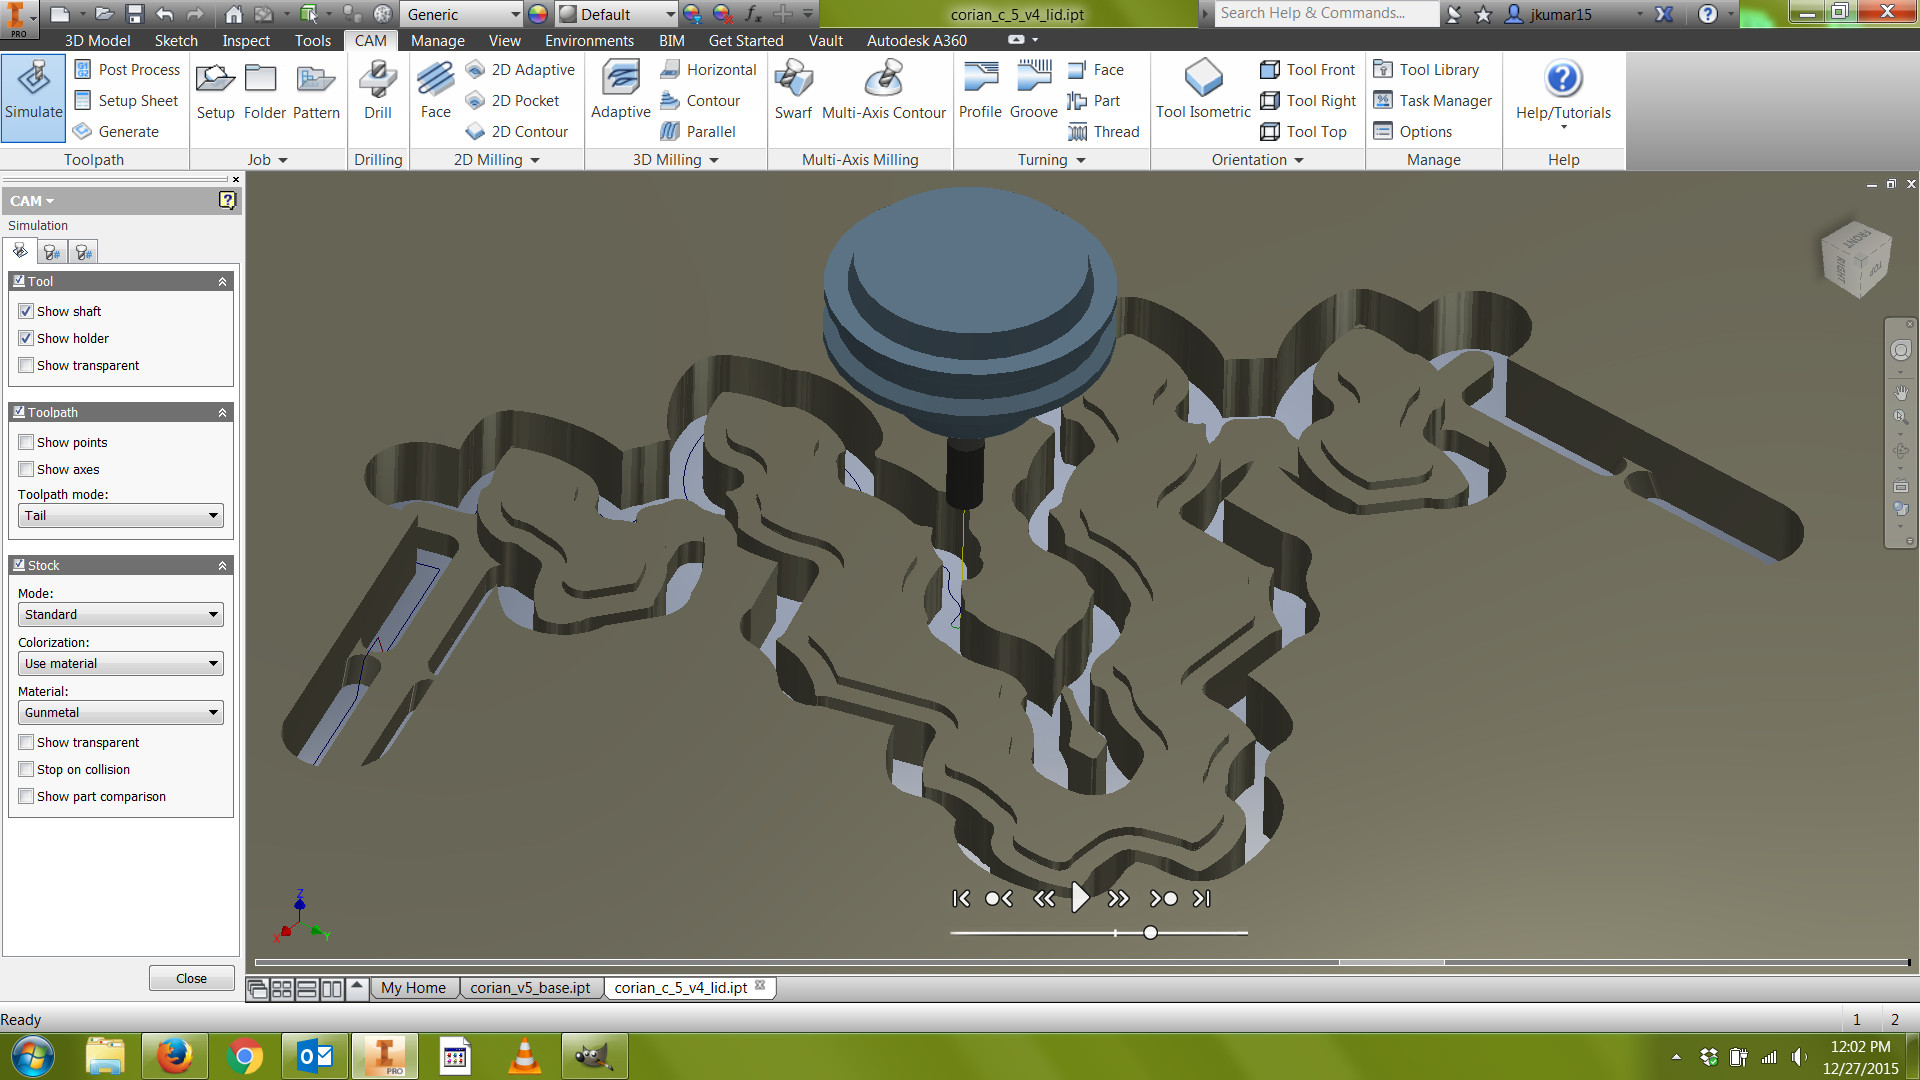Select Multi-Axis Contour tool

884,91
